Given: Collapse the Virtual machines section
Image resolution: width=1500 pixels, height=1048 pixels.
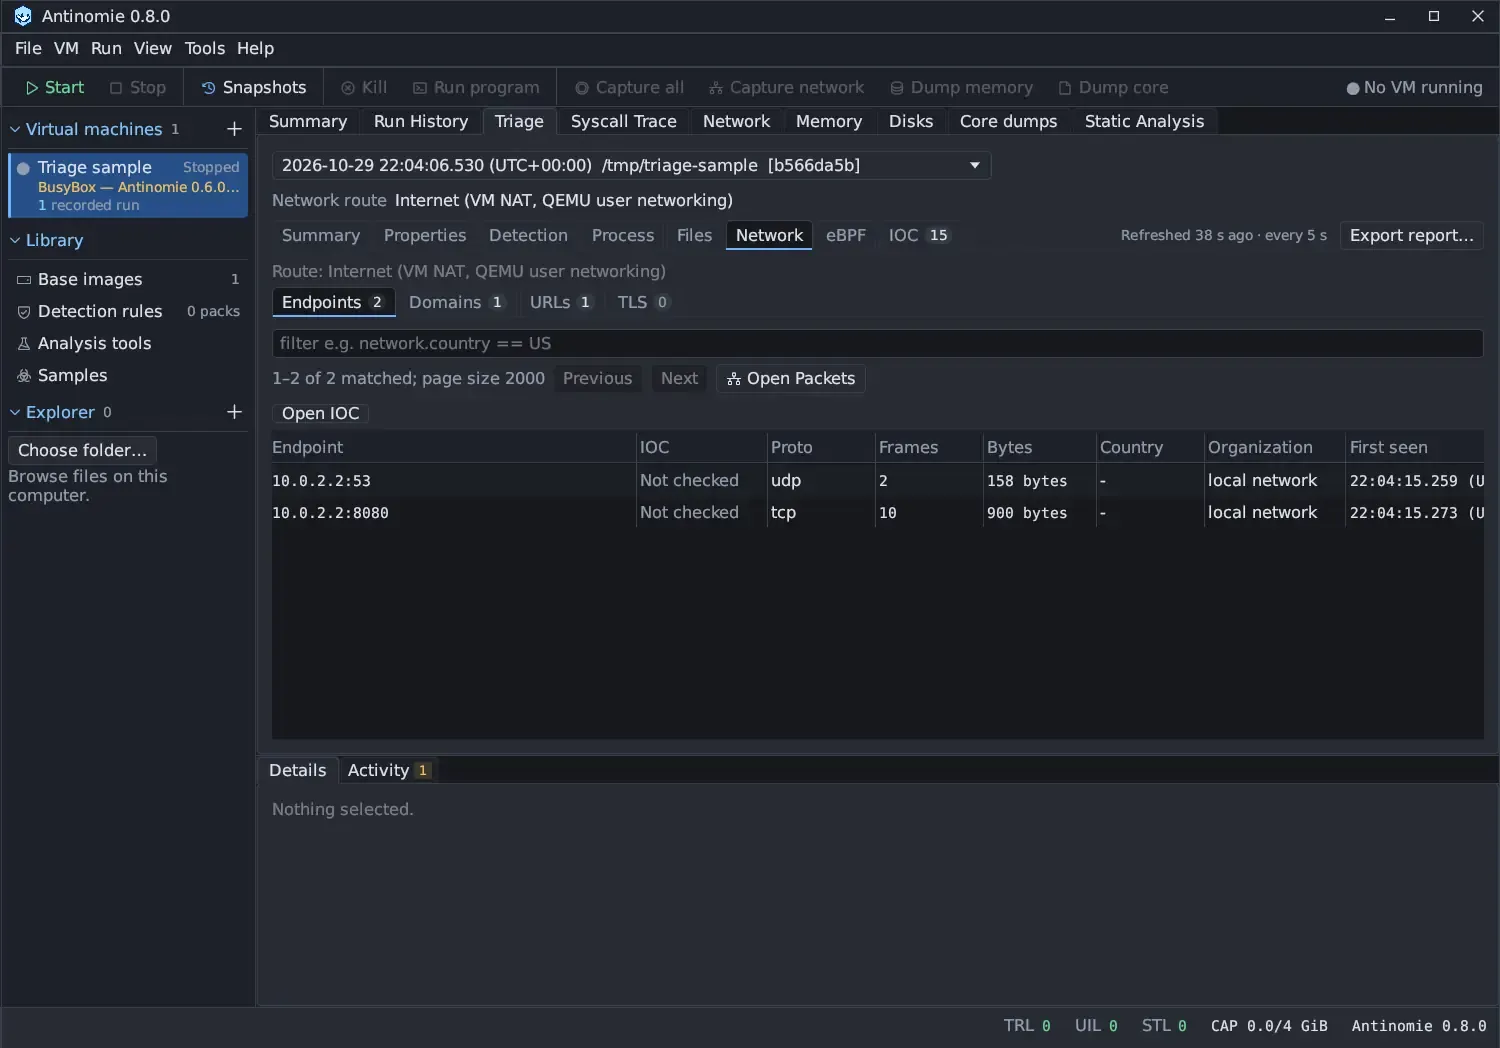Looking at the screenshot, I should [15, 129].
